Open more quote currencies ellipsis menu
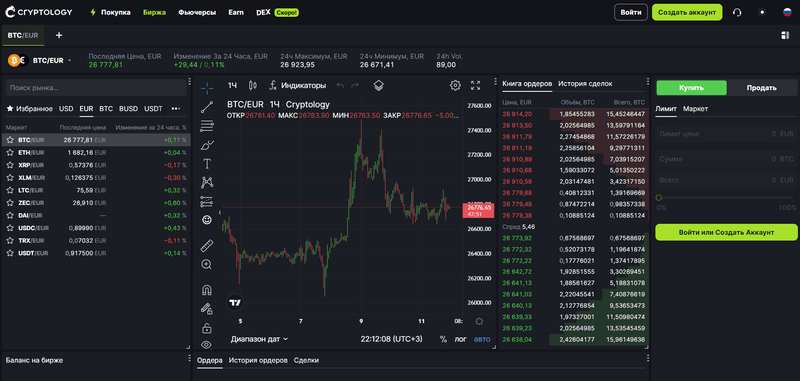This screenshot has height=381, width=800. point(176,109)
